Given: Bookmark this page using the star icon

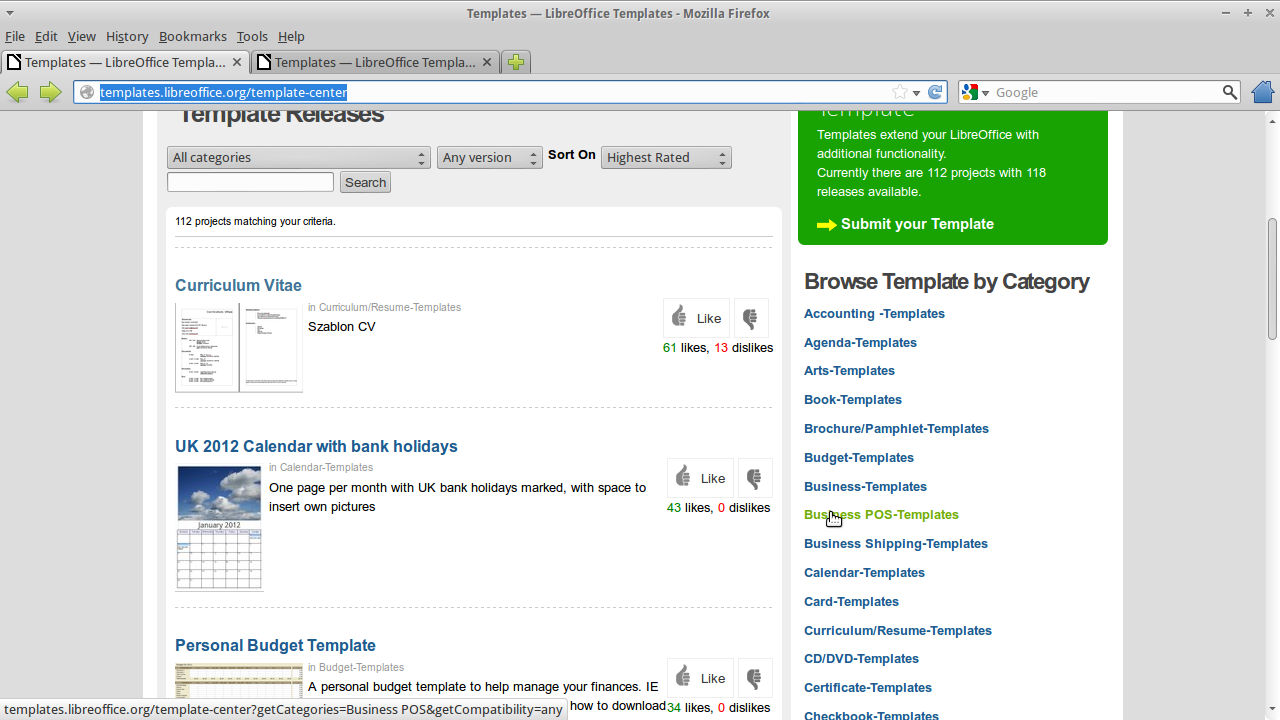Looking at the screenshot, I should pos(900,92).
